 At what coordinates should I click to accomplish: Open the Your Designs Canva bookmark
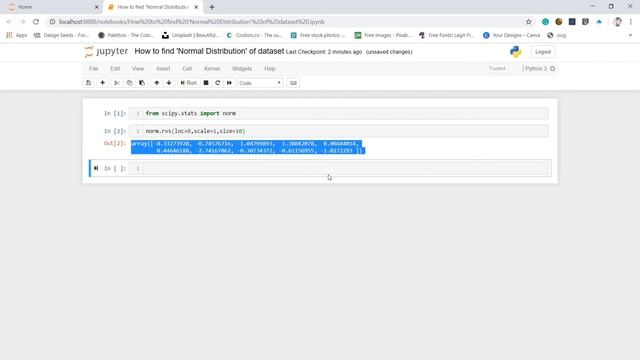click(511, 36)
